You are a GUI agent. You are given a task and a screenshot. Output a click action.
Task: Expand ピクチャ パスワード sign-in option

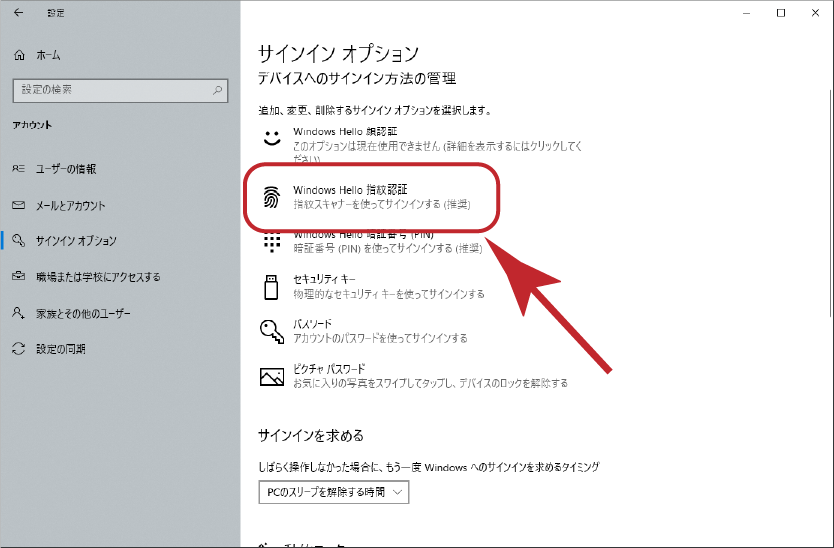pyautogui.click(x=415, y=376)
